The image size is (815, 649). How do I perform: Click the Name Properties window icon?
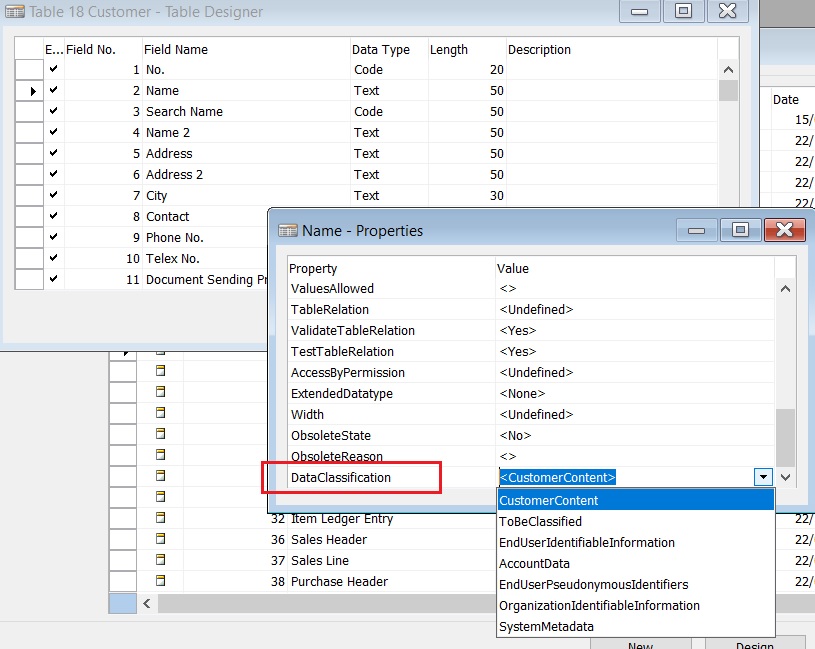288,230
